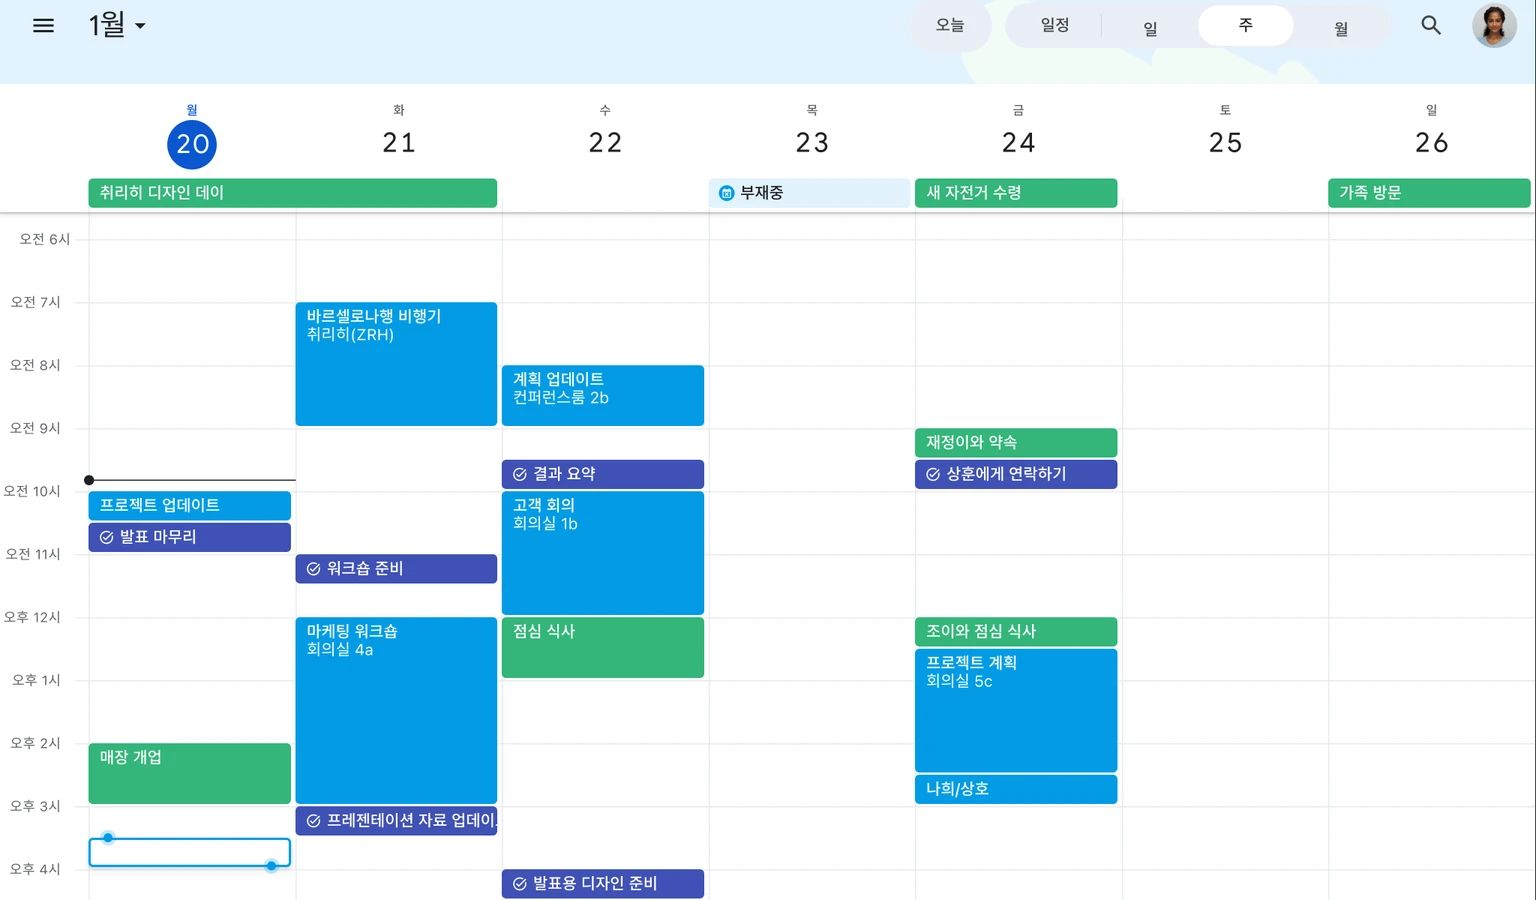Screen dimensions: 1536x900
Task: Open the 매장 개업 event
Action: click(189, 773)
